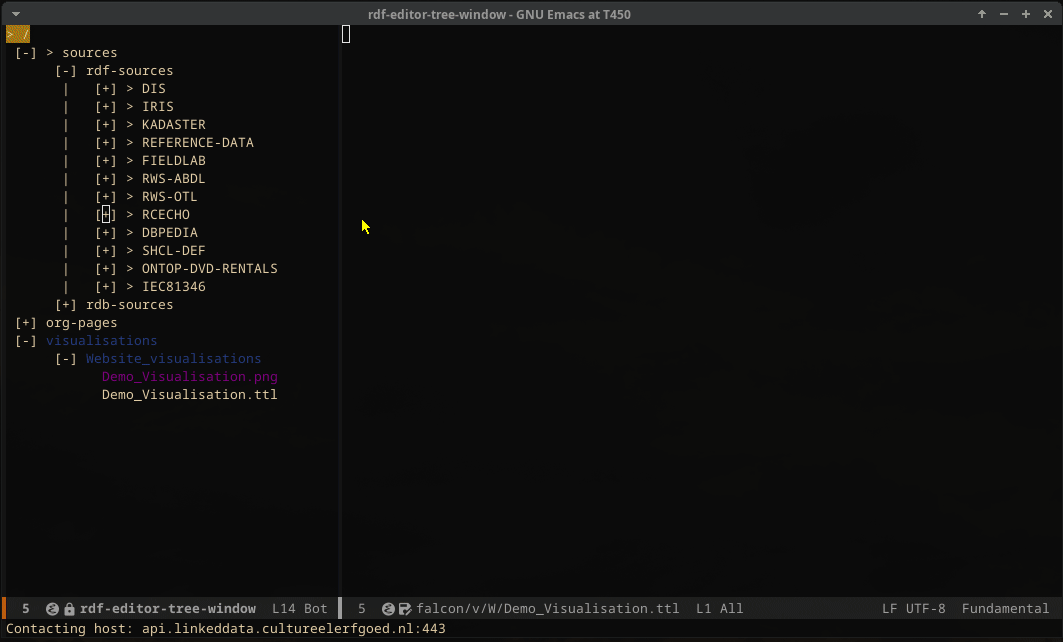Image resolution: width=1063 pixels, height=642 pixels.
Task: Expand the rdb-sources node
Action: click(x=66, y=305)
